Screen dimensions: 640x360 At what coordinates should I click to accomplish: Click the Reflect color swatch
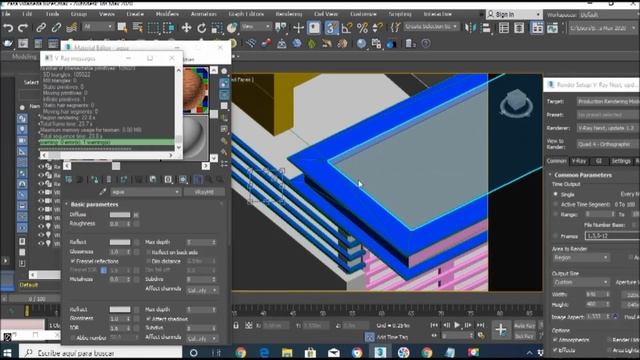pyautogui.click(x=120, y=242)
